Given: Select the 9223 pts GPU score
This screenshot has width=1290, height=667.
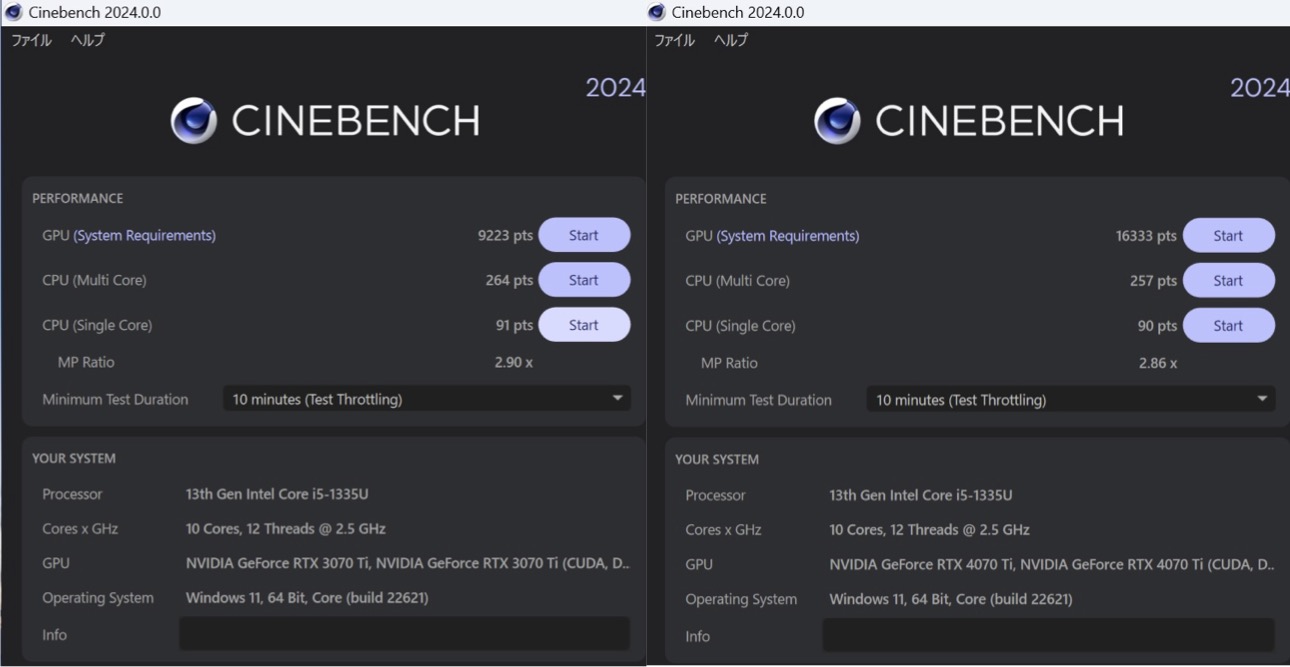Looking at the screenshot, I should [x=505, y=236].
